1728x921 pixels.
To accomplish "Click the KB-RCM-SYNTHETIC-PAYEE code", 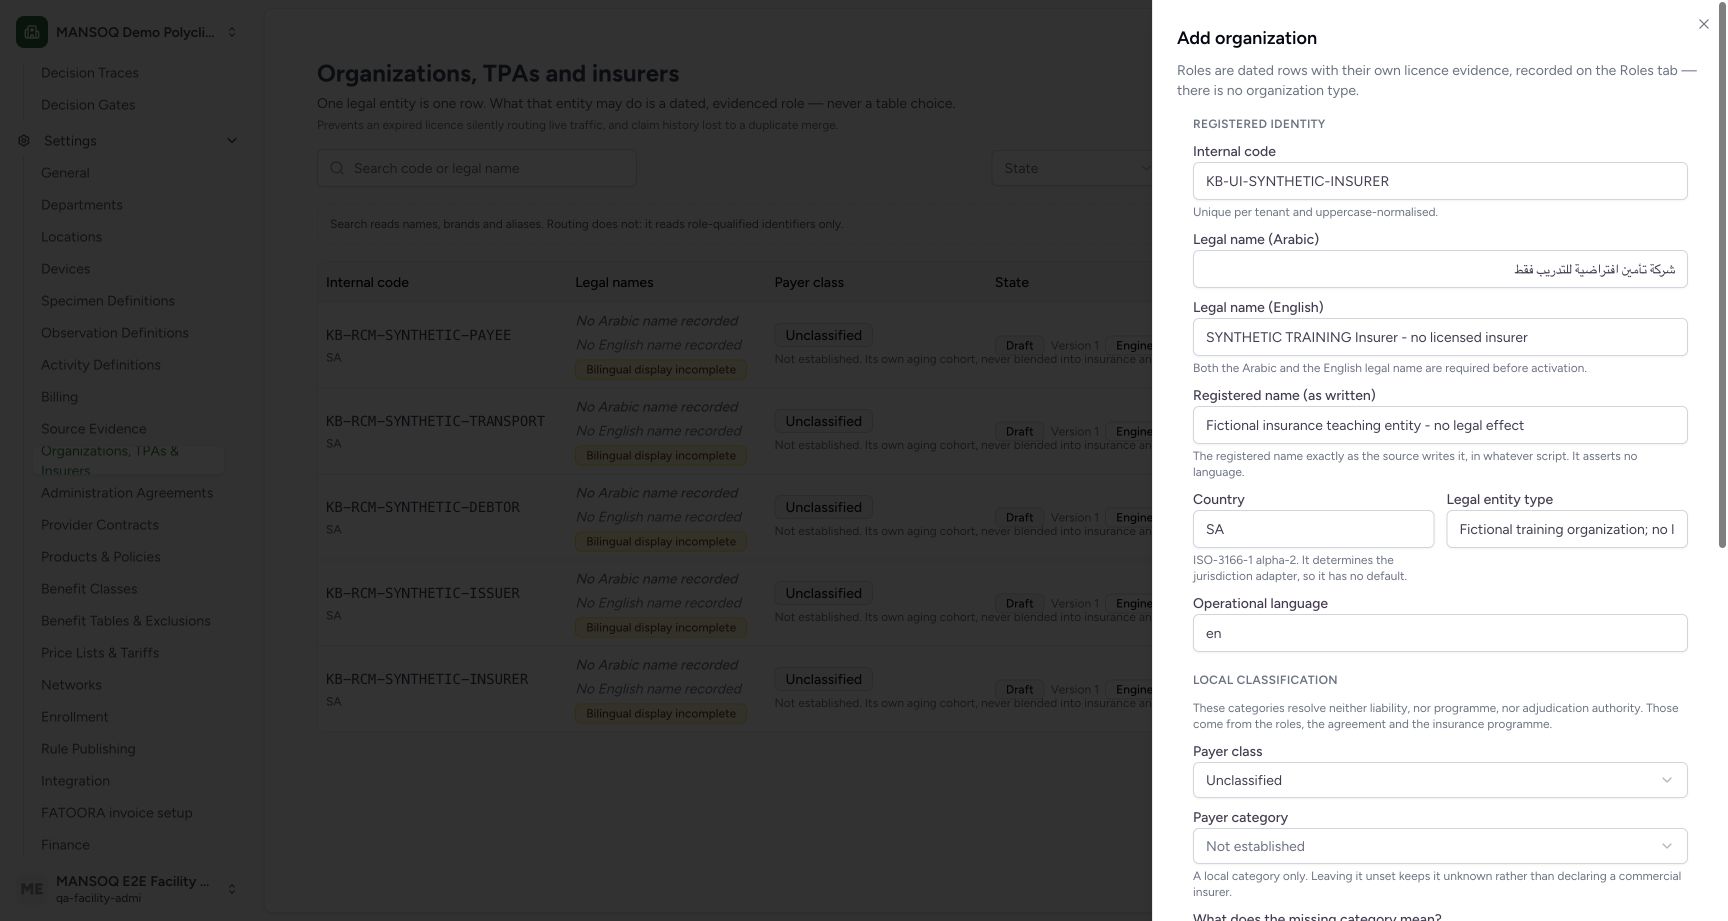I will pos(418,335).
